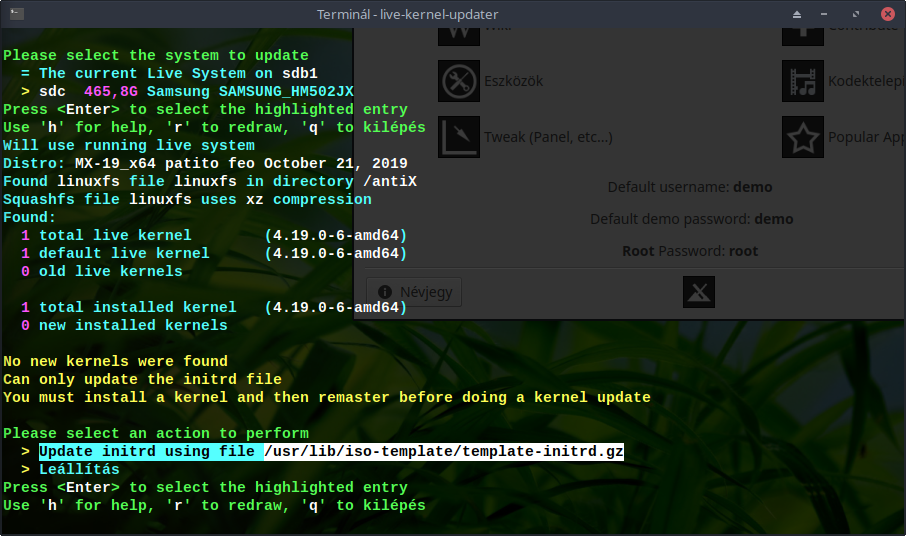Click the 'Squashfs file linuxfs uses xz compression' line
Viewport: 906px width, 536px height.
pyautogui.click(x=187, y=199)
